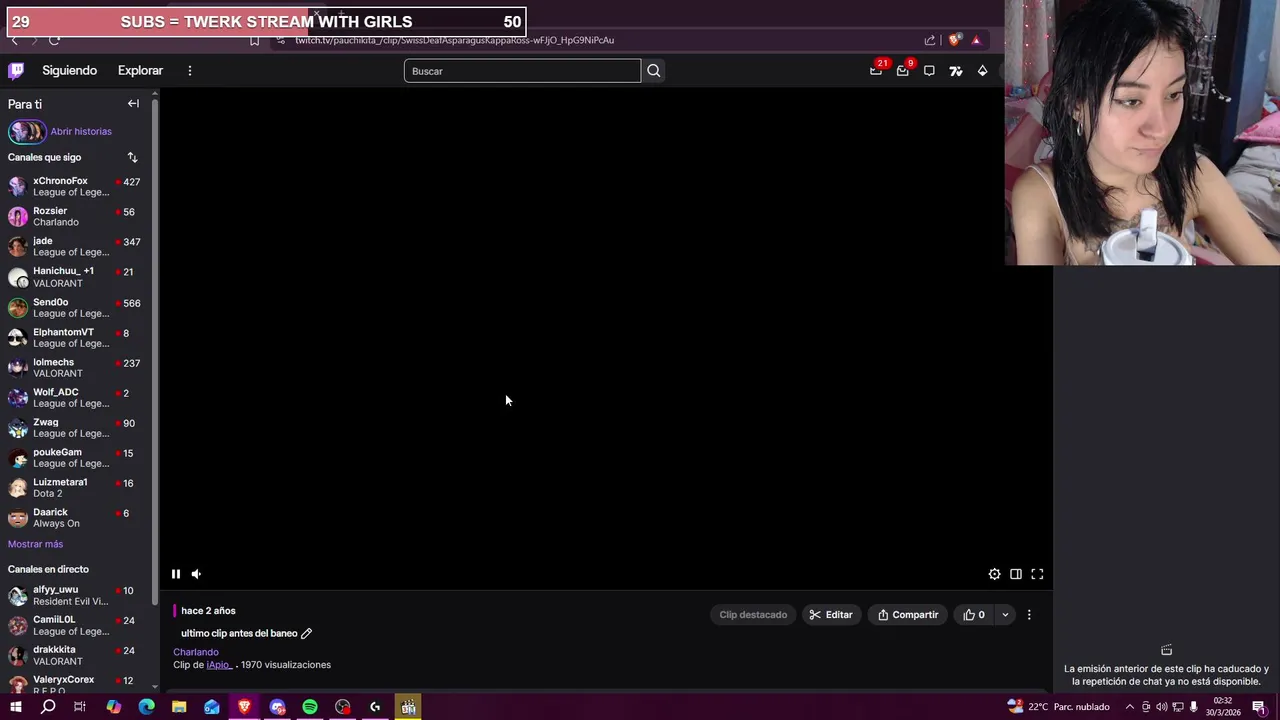Open Microsoft Edge from taskbar
Screen dimensions: 1280x720
pyautogui.click(x=146, y=707)
